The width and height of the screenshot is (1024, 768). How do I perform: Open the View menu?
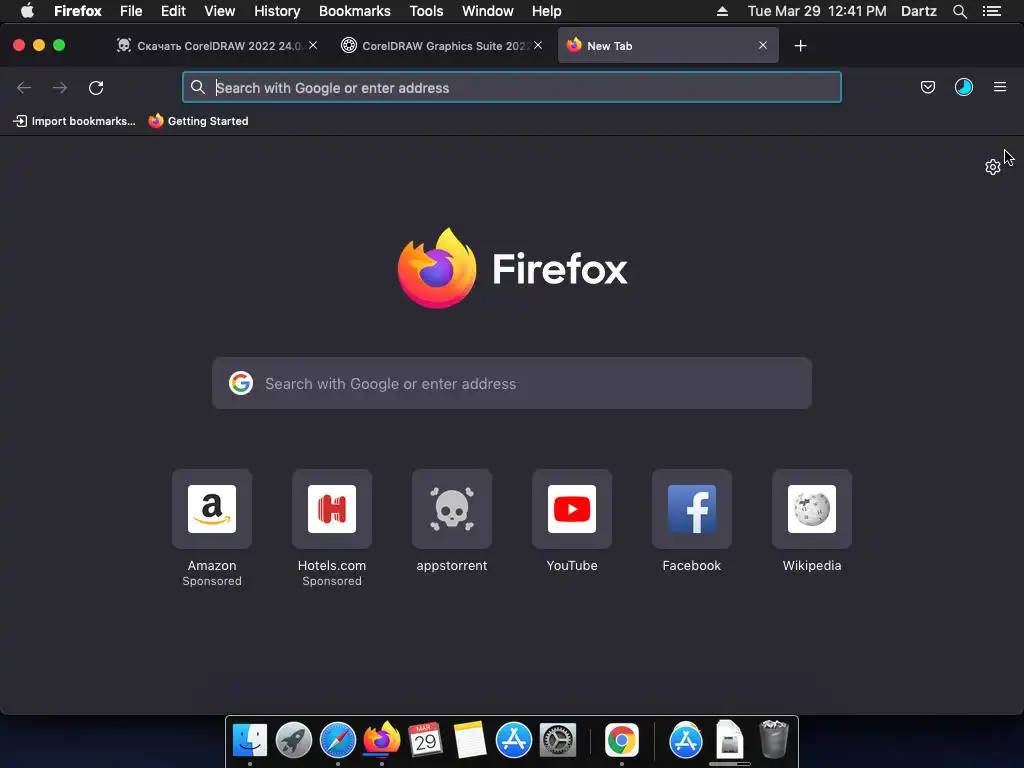pyautogui.click(x=219, y=11)
